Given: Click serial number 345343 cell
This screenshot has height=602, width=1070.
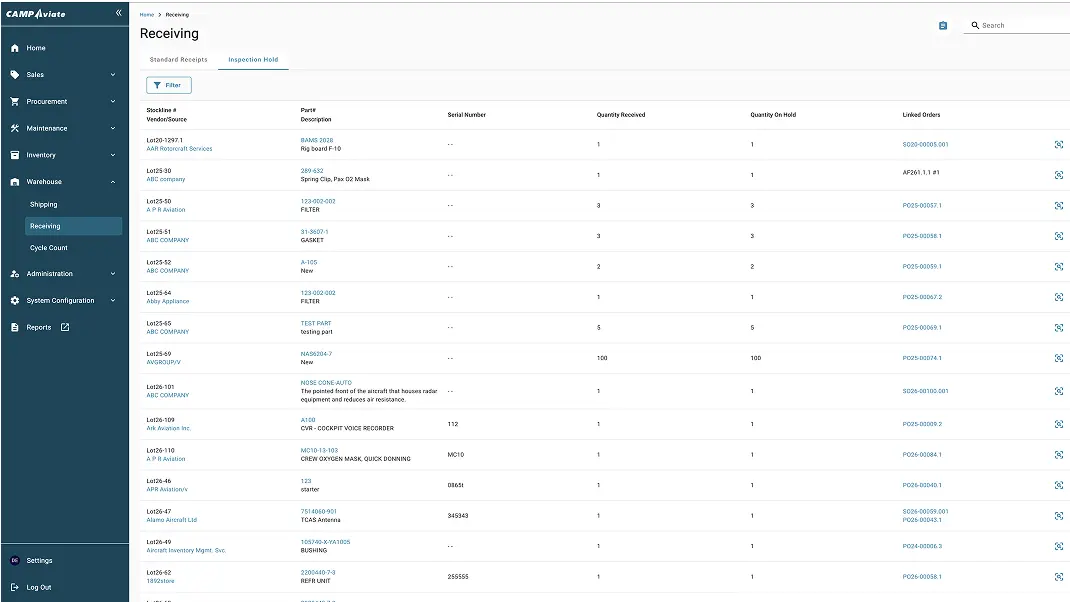Looking at the screenshot, I should point(458,516).
